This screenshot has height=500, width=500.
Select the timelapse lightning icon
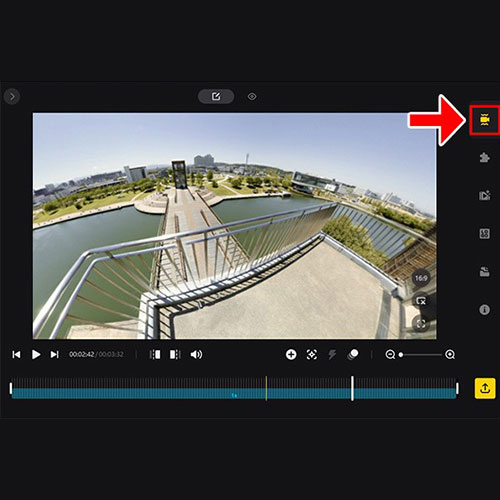[332, 354]
